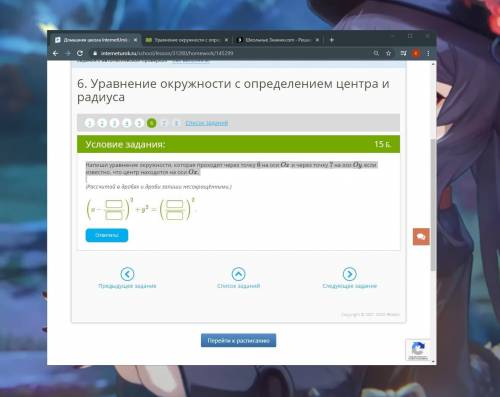Reload the page with the refresh icon
This screenshot has height=397, width=500.
click(x=80, y=53)
